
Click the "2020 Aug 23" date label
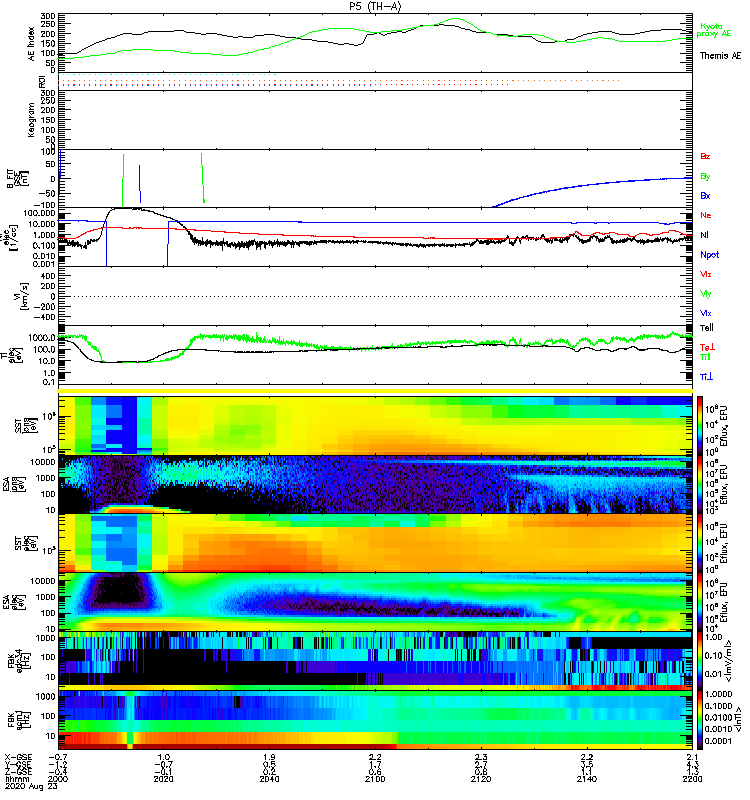31,786
